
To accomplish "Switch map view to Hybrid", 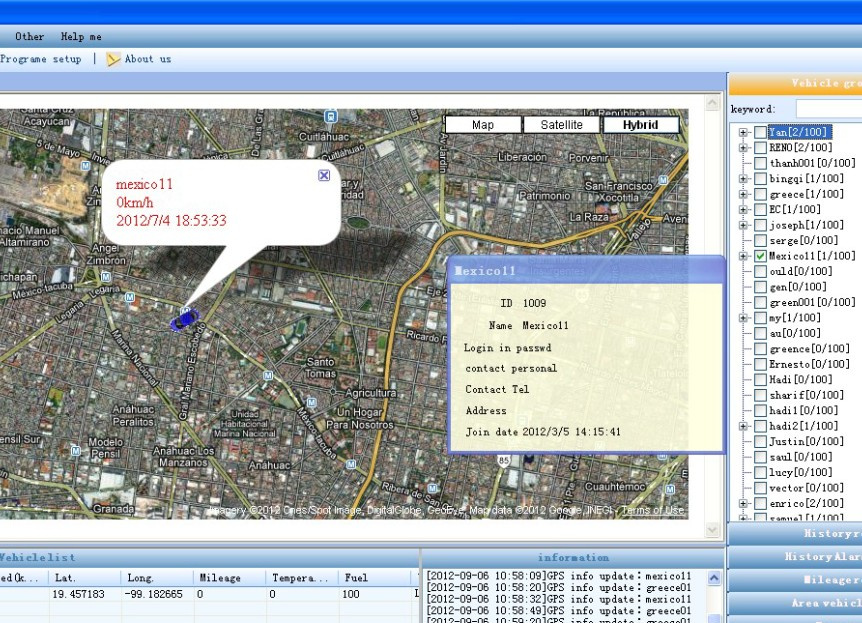I will pos(640,125).
